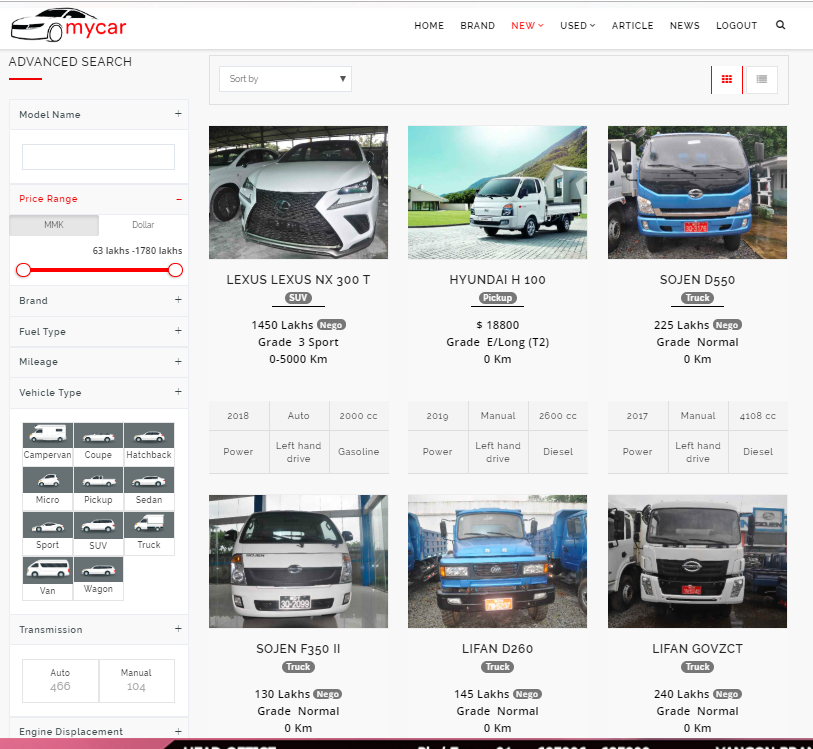
Task: Open the LIFAN D260 listing title
Action: point(497,649)
